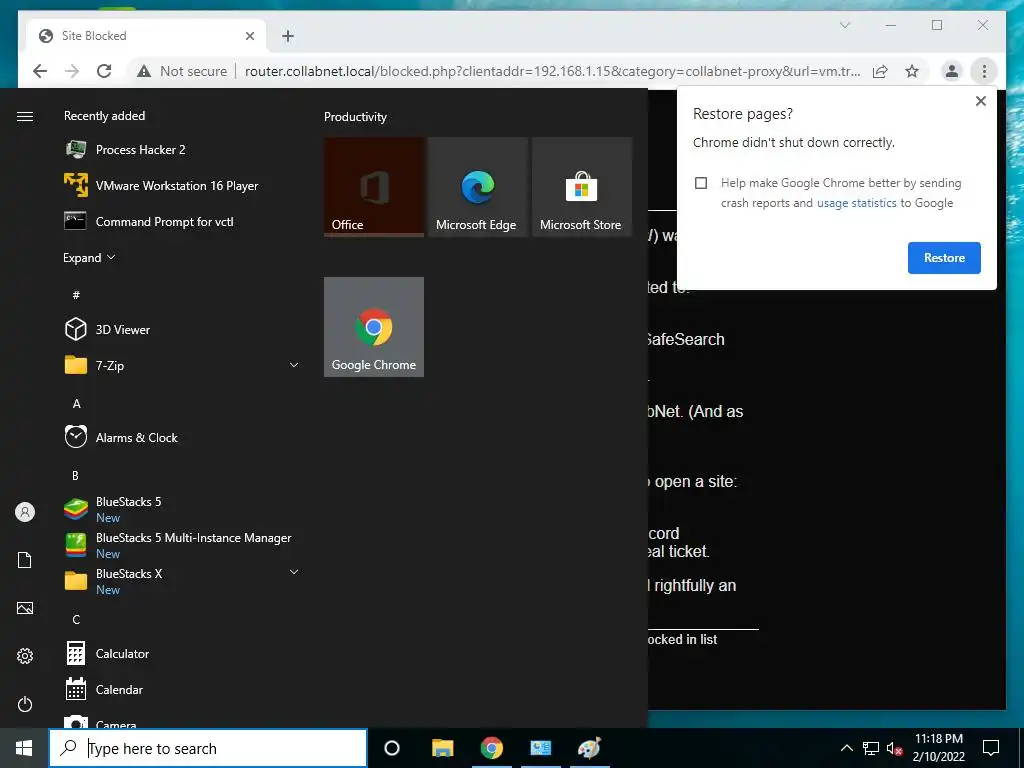Share this page icon in address bar
Image resolution: width=1024 pixels, height=768 pixels.
click(x=880, y=71)
